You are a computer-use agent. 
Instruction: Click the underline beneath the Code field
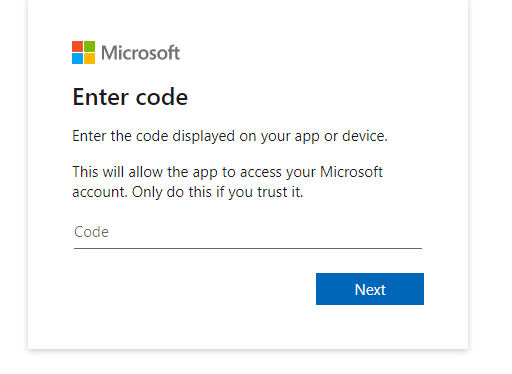(x=248, y=248)
